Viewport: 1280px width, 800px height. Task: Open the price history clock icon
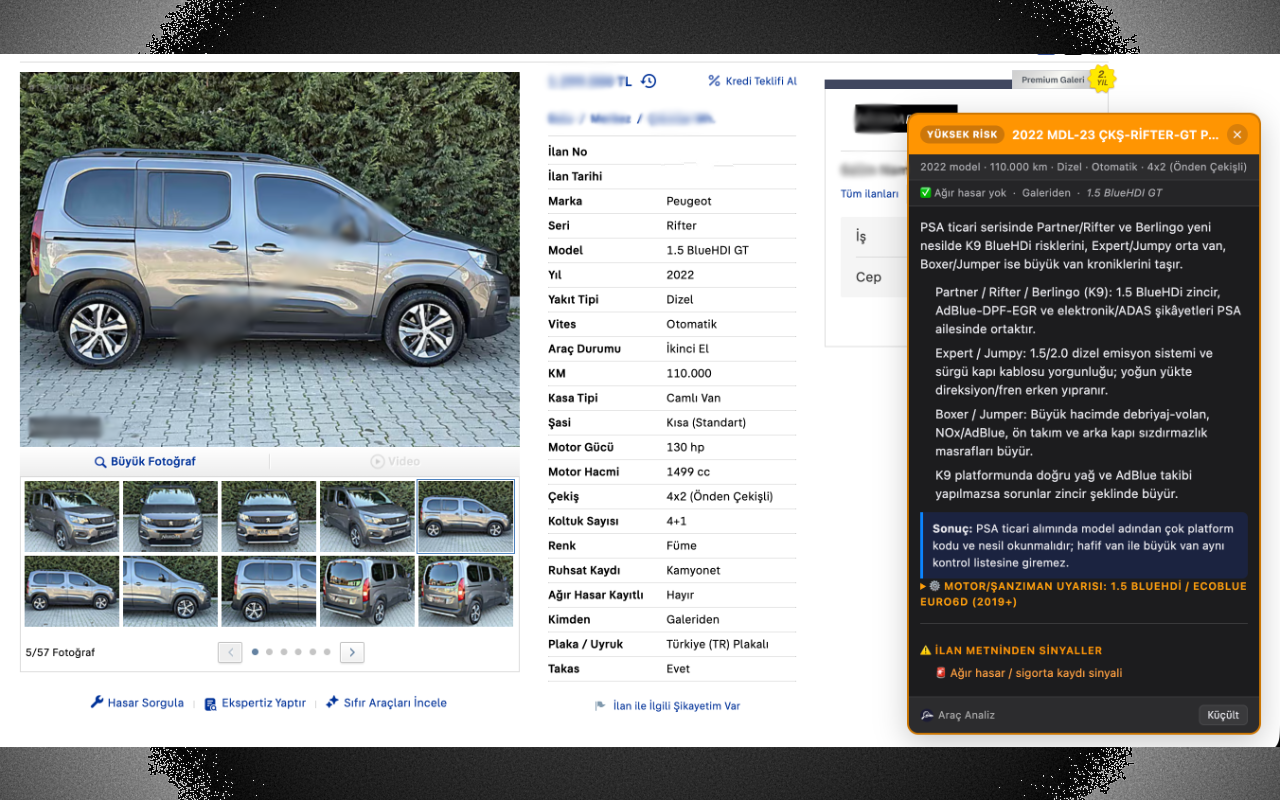648,81
